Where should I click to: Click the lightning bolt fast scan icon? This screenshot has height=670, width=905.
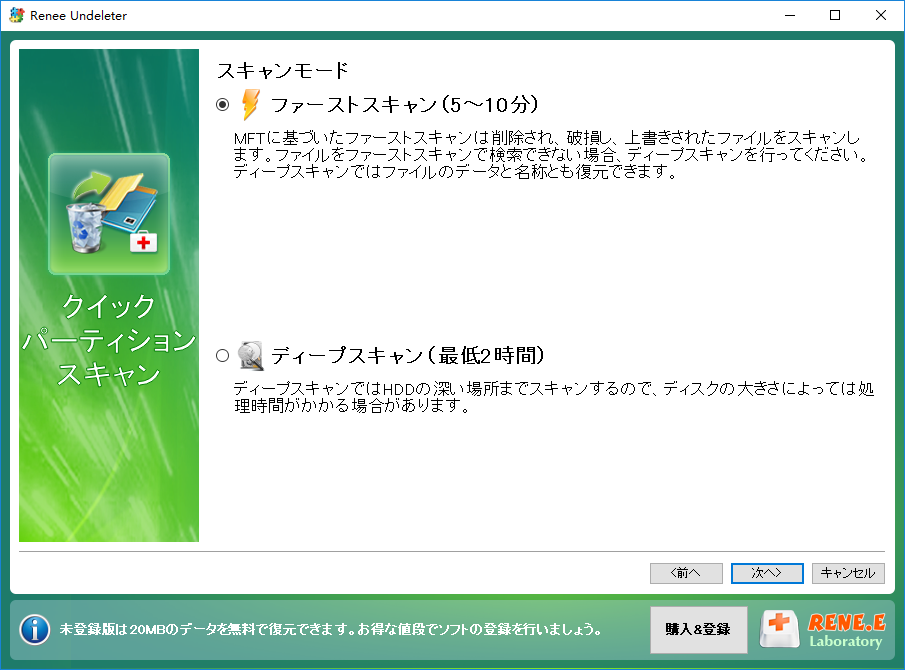(x=250, y=104)
